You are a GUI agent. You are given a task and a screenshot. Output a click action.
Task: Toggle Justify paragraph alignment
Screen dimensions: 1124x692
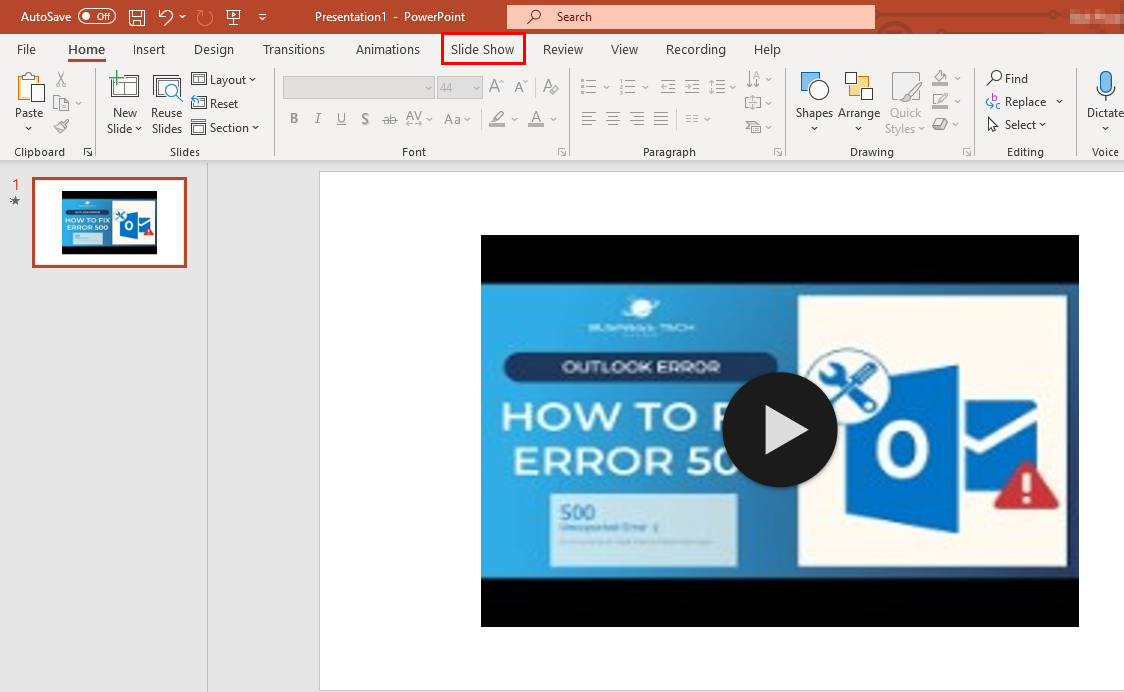click(661, 119)
